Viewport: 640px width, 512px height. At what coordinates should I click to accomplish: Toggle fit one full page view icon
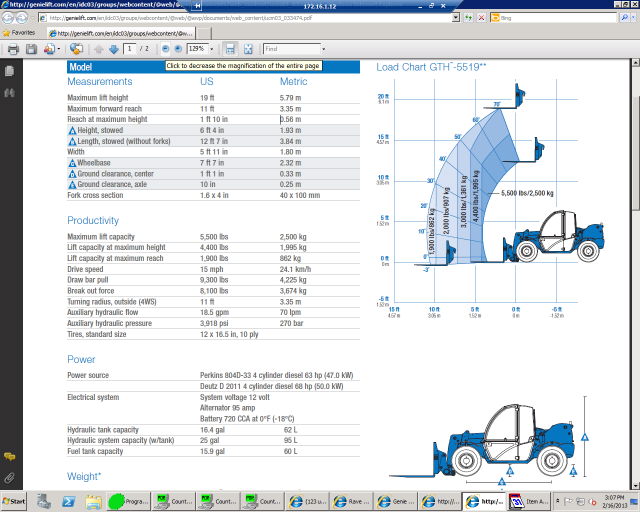(x=248, y=49)
